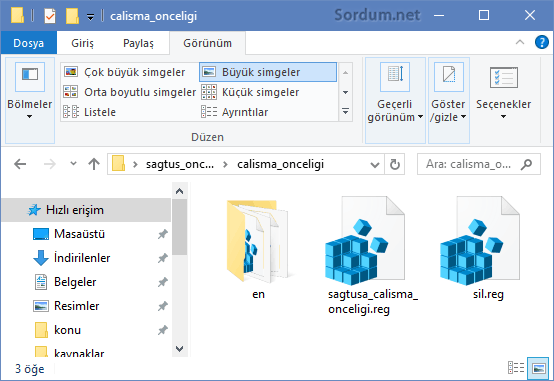Viewport: 554px width, 381px height.
Task: Click the Properties quick access icon
Action: (x=50, y=16)
